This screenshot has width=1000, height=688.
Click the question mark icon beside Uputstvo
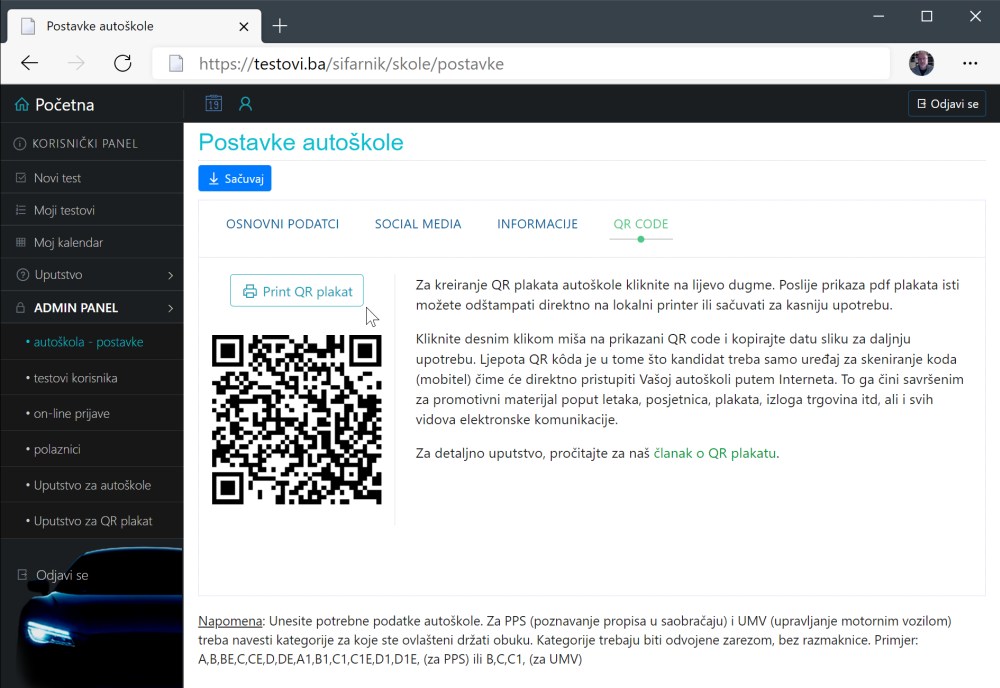[x=22, y=275]
